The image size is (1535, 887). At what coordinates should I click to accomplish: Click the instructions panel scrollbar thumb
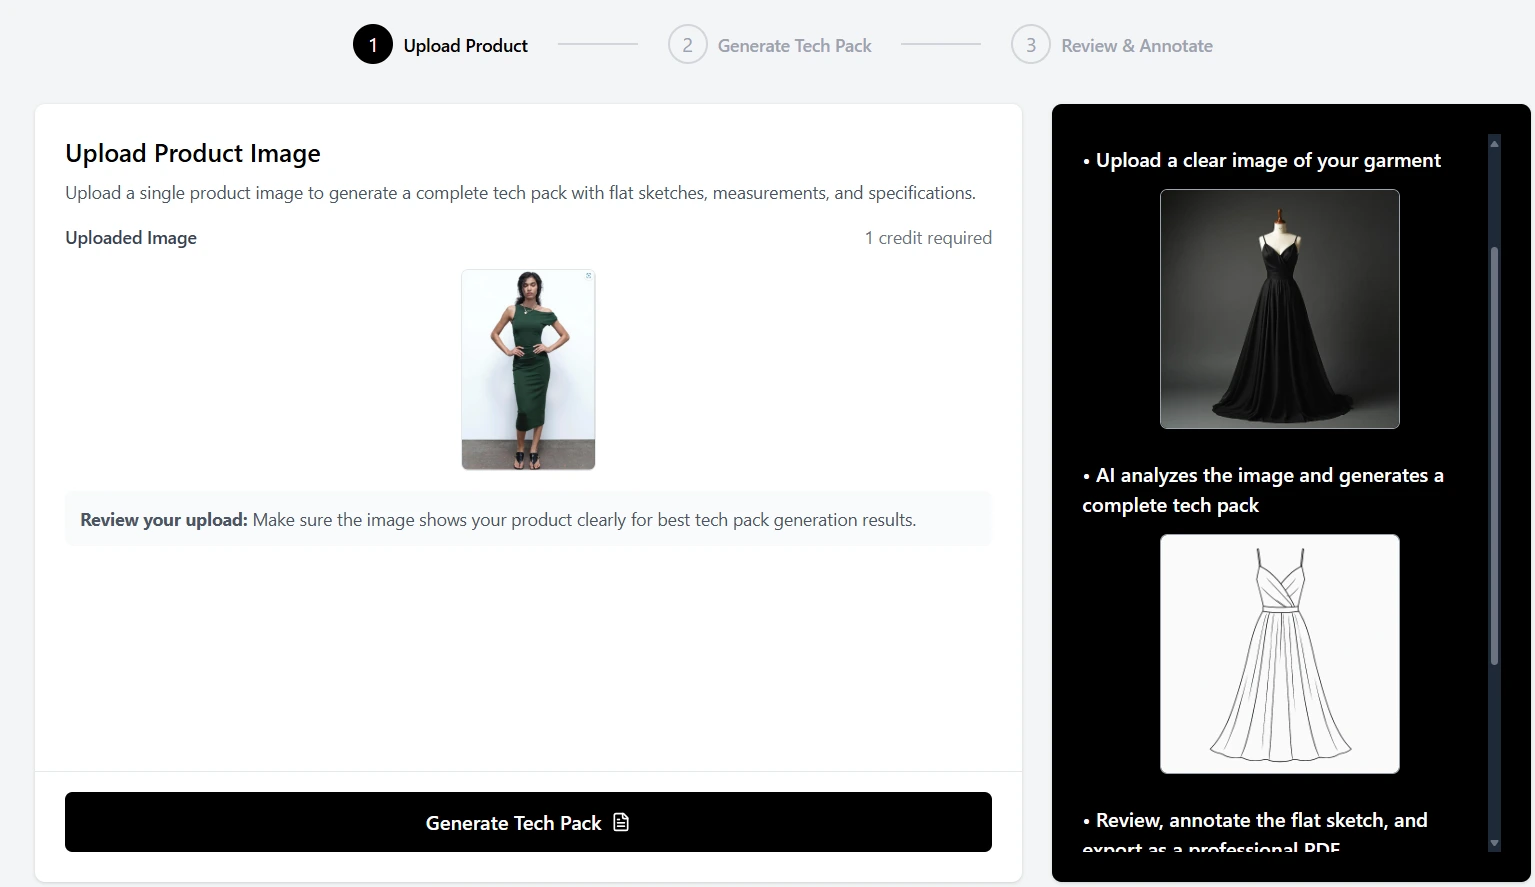coord(1494,455)
